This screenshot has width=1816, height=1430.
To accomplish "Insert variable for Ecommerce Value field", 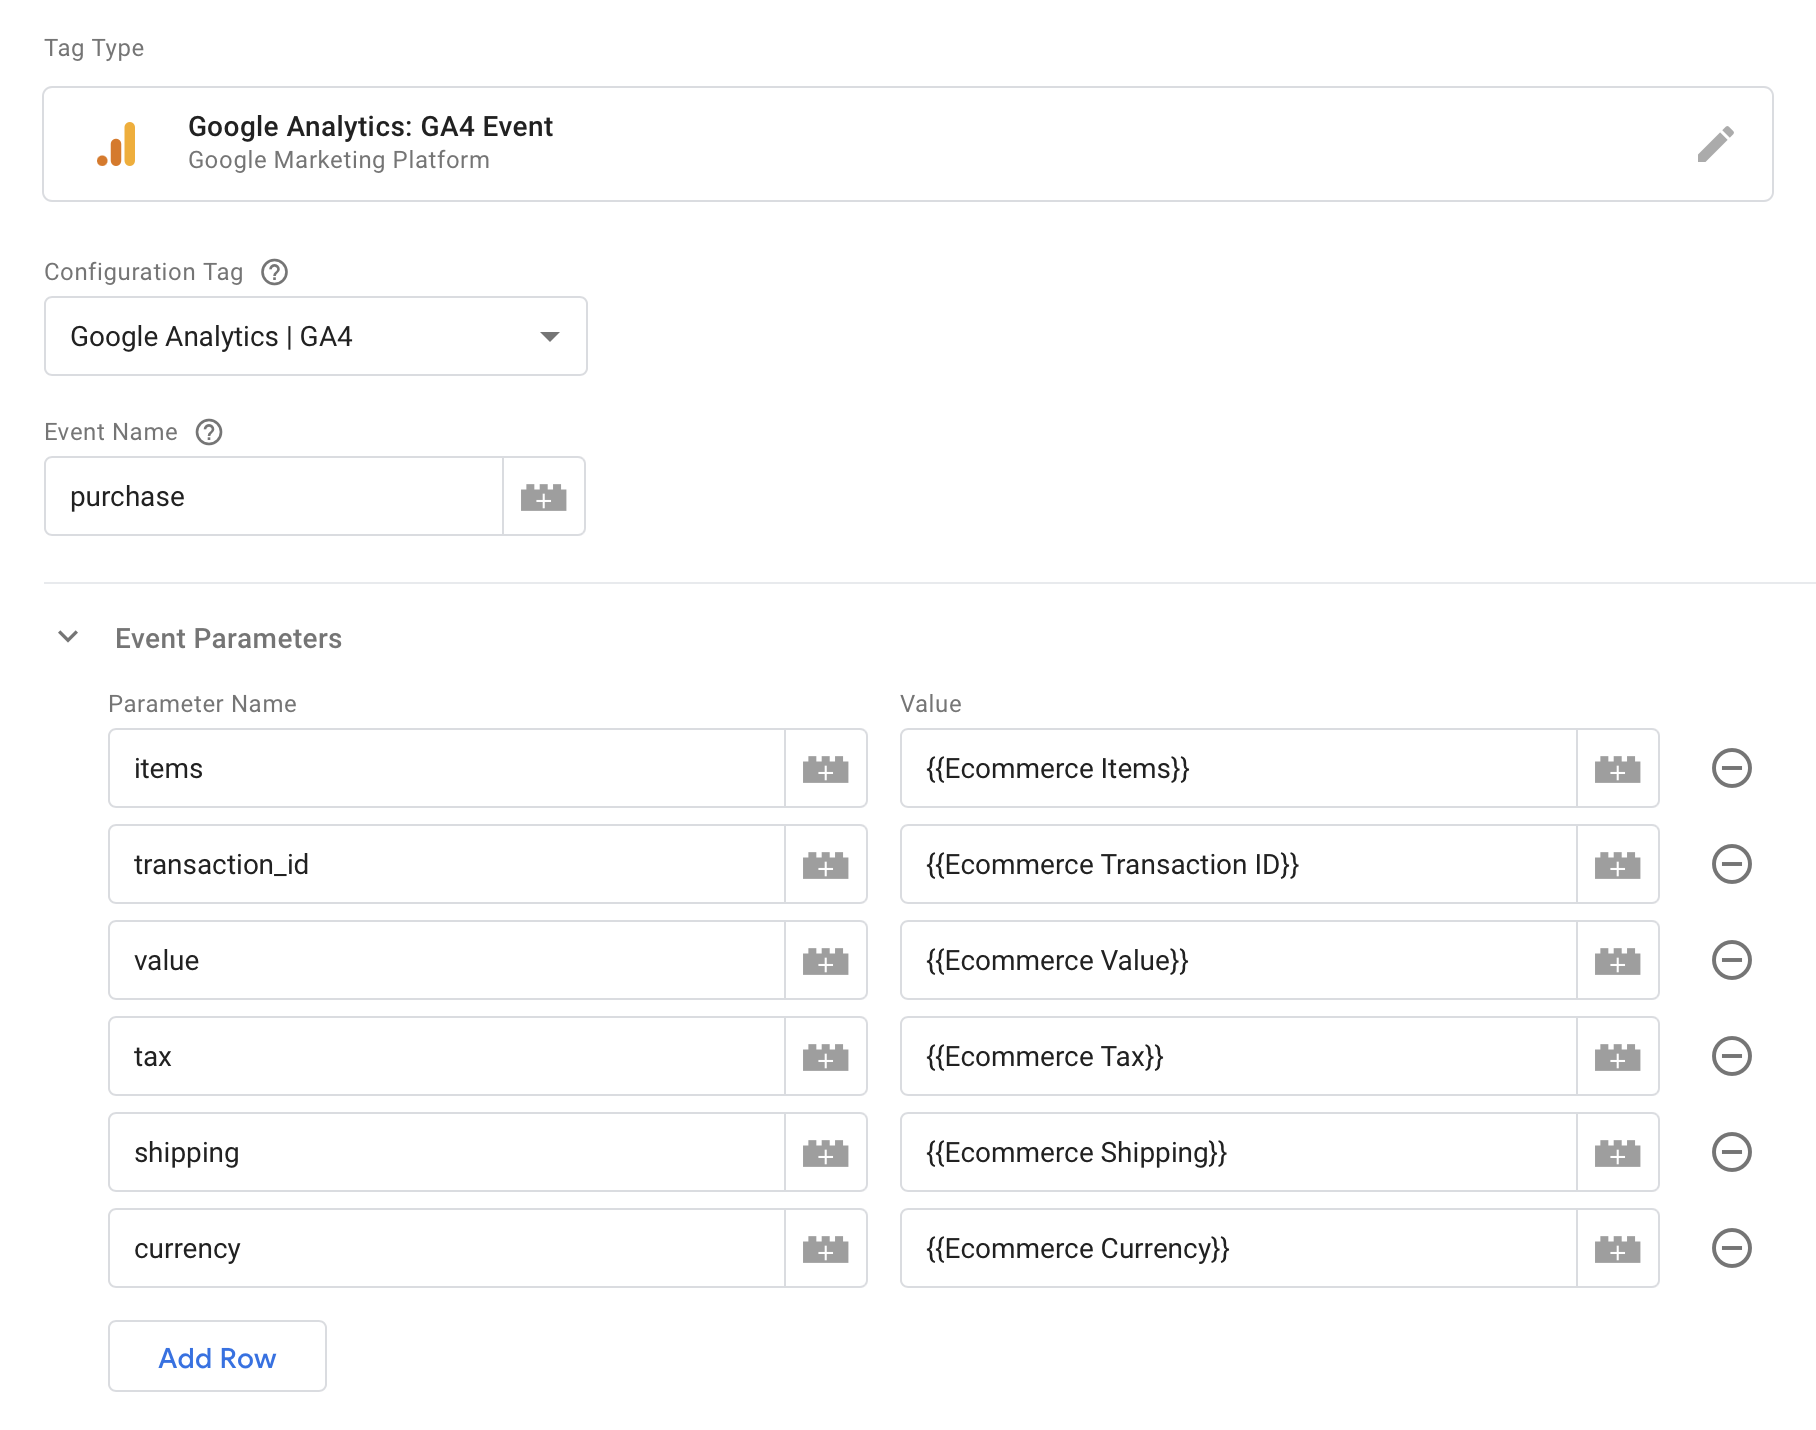I will 1618,961.
